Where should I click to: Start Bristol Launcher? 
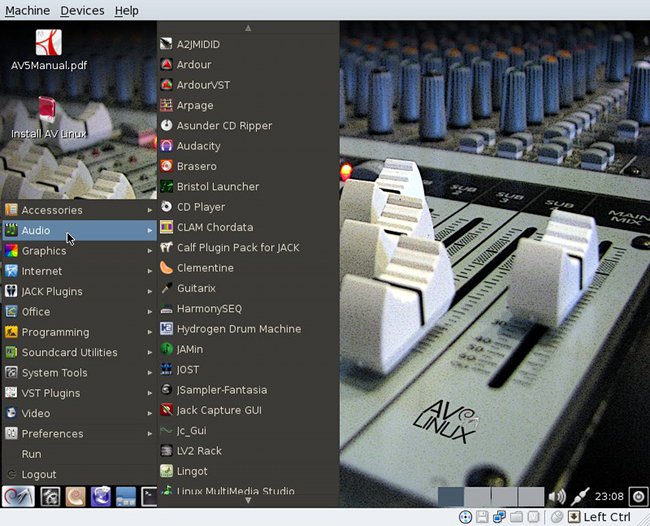pos(248,187)
